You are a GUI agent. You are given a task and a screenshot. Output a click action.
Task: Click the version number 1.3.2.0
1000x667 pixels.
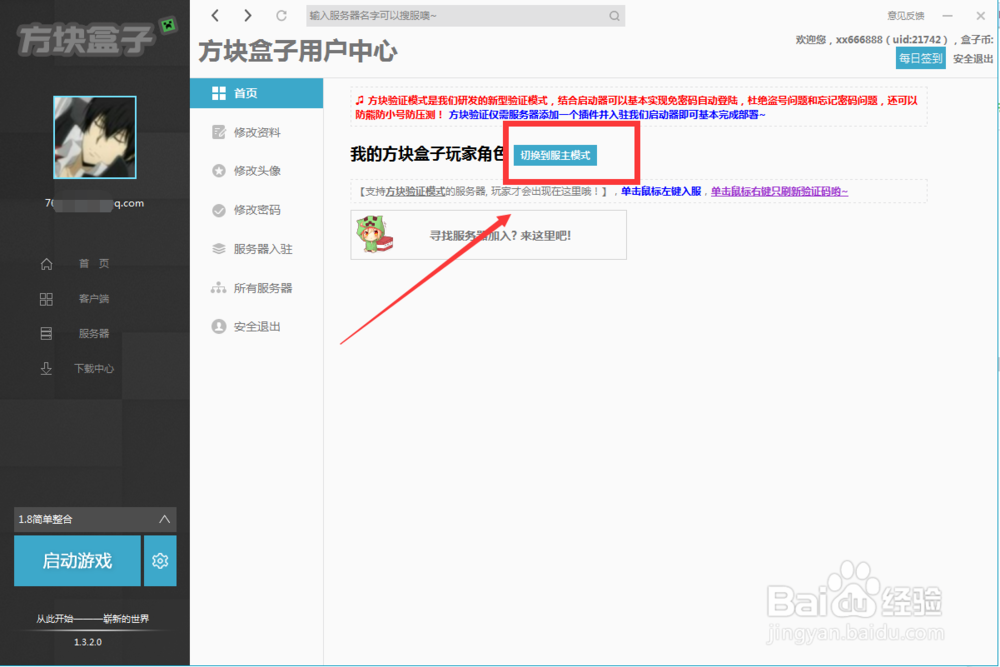[87, 642]
